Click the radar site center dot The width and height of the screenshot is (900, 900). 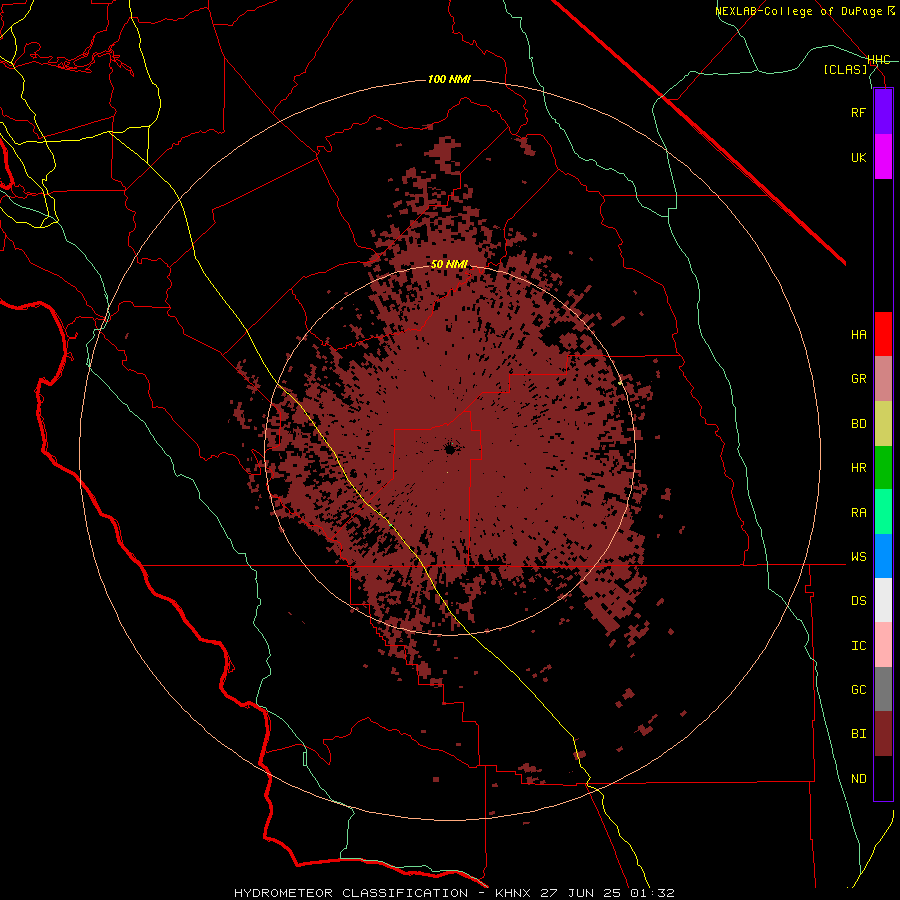click(450, 449)
